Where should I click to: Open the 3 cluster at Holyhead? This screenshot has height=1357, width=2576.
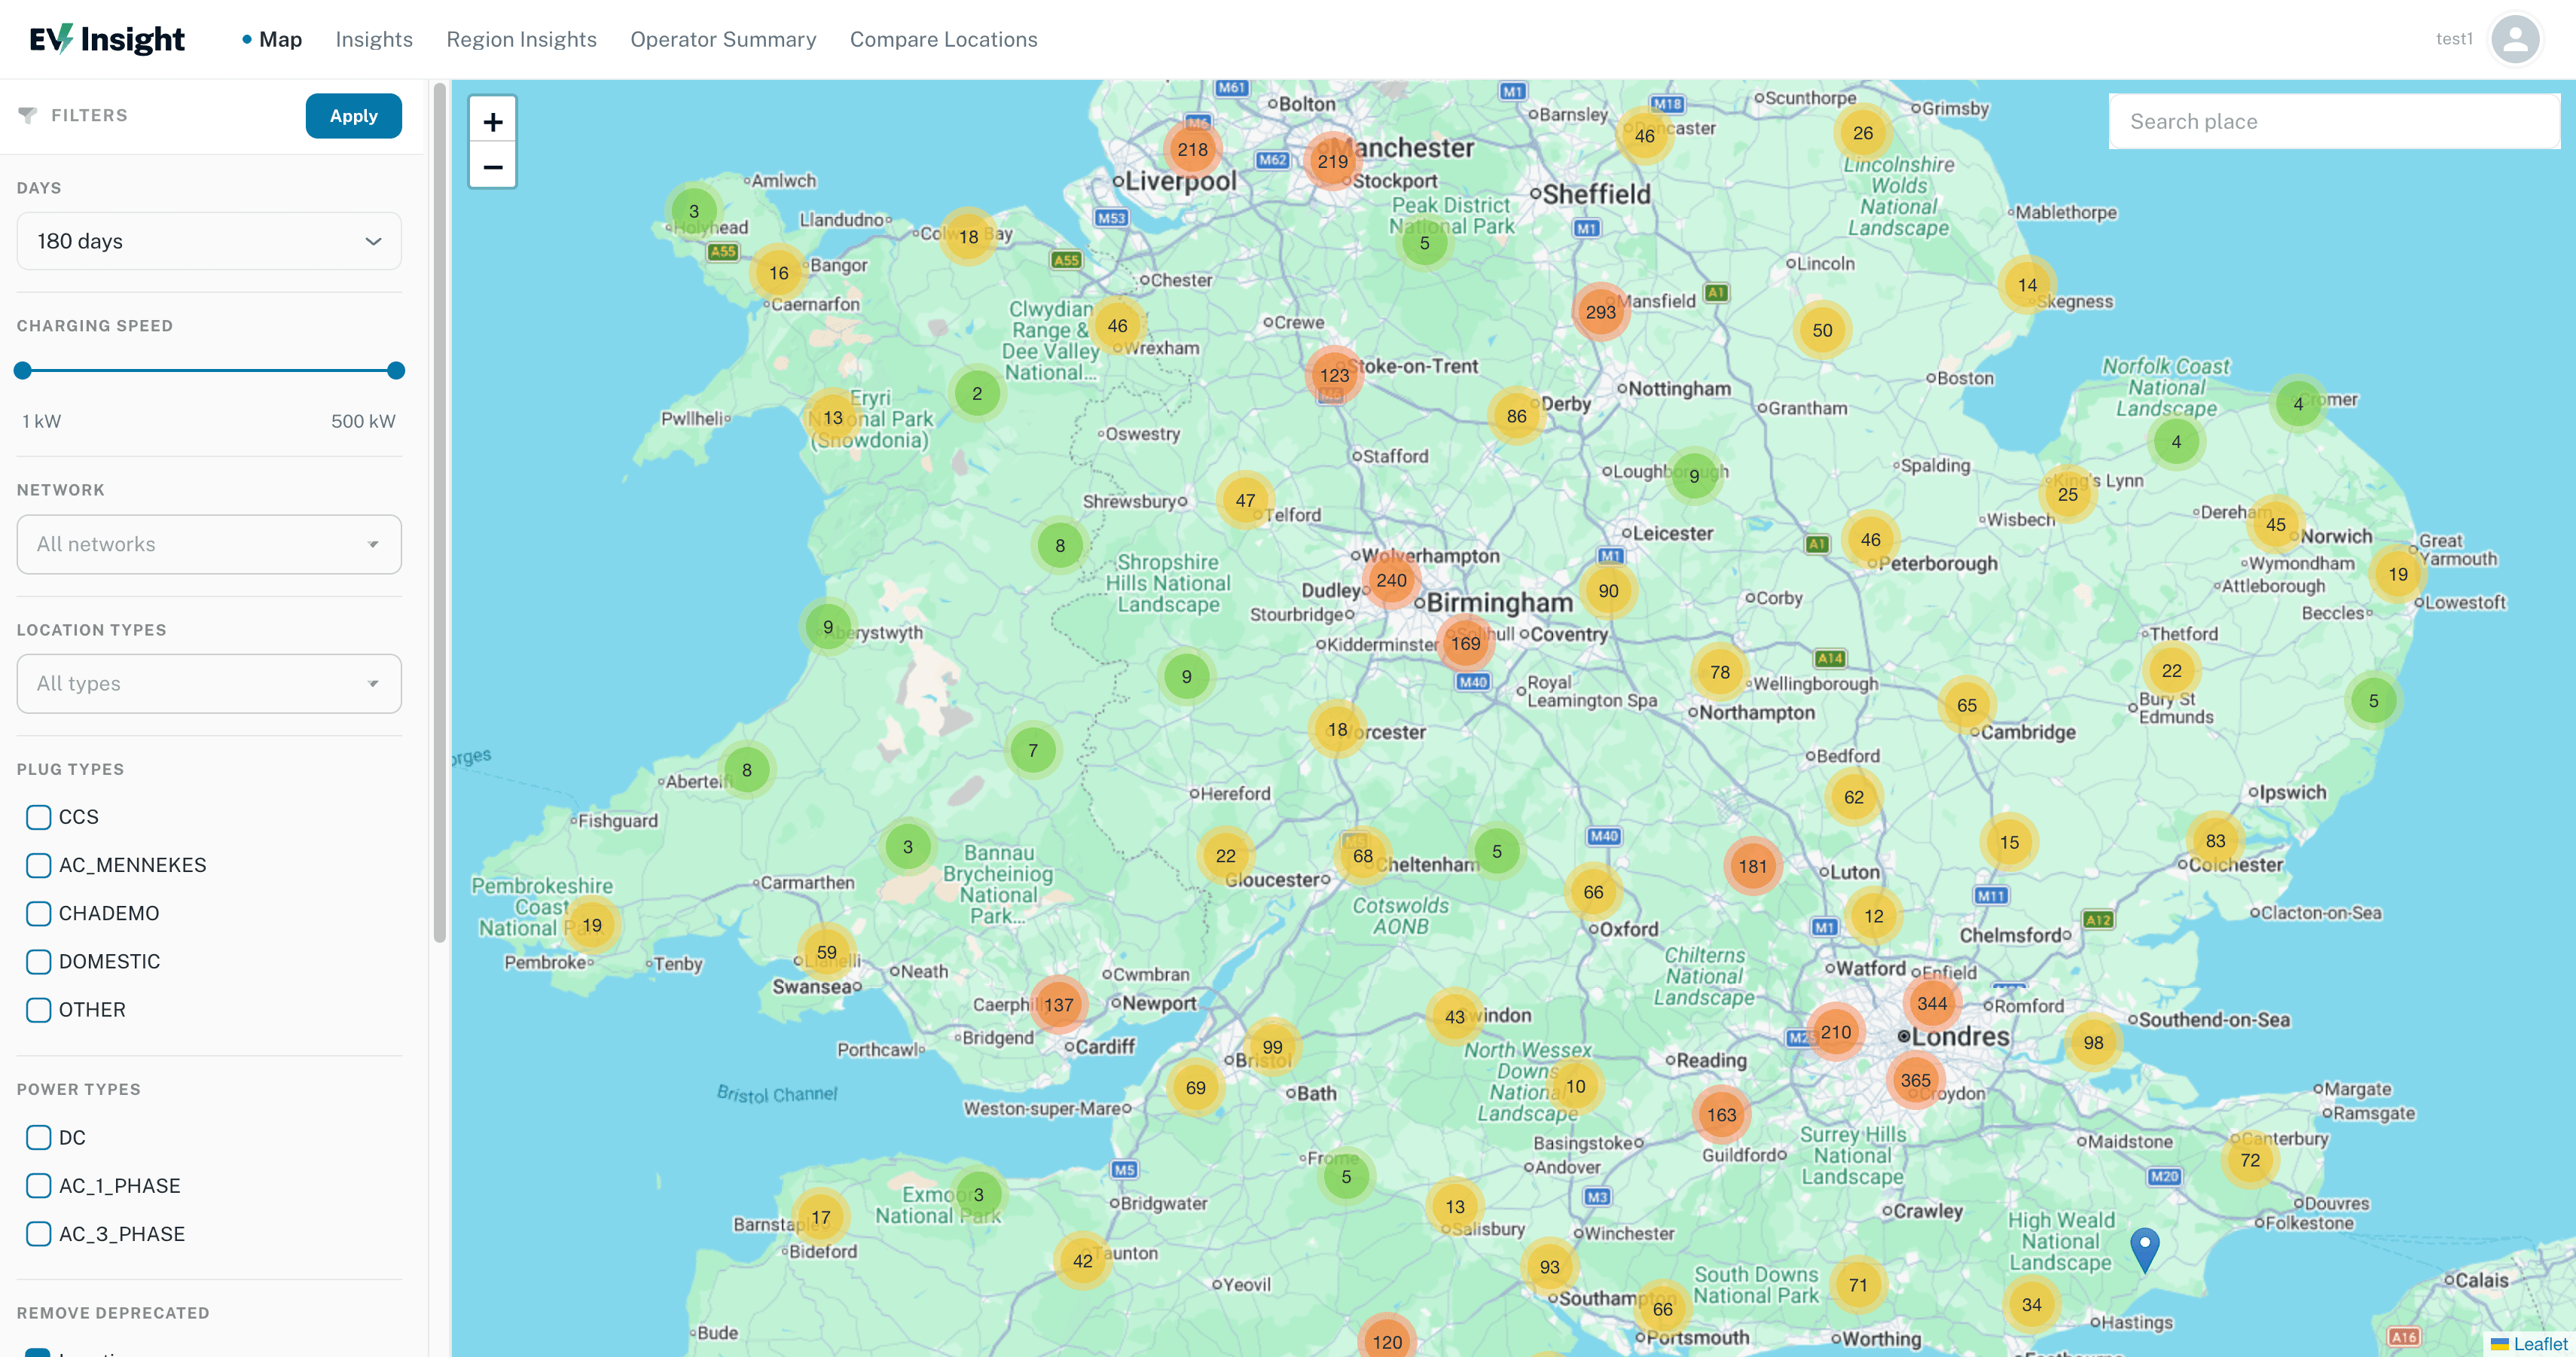pos(694,211)
